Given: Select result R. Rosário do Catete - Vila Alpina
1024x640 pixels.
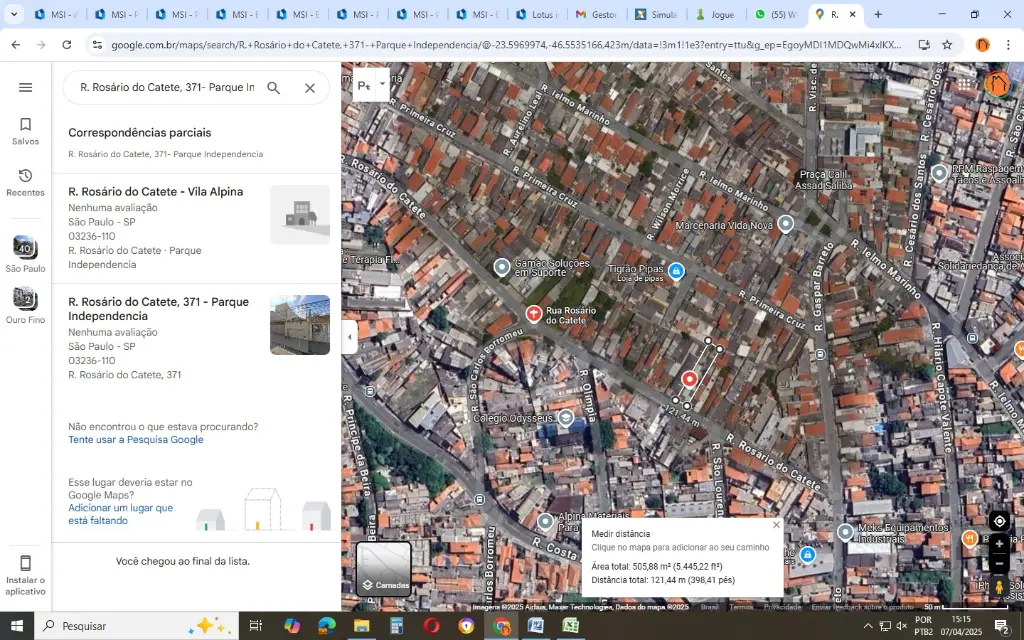Looking at the screenshot, I should (x=196, y=228).
